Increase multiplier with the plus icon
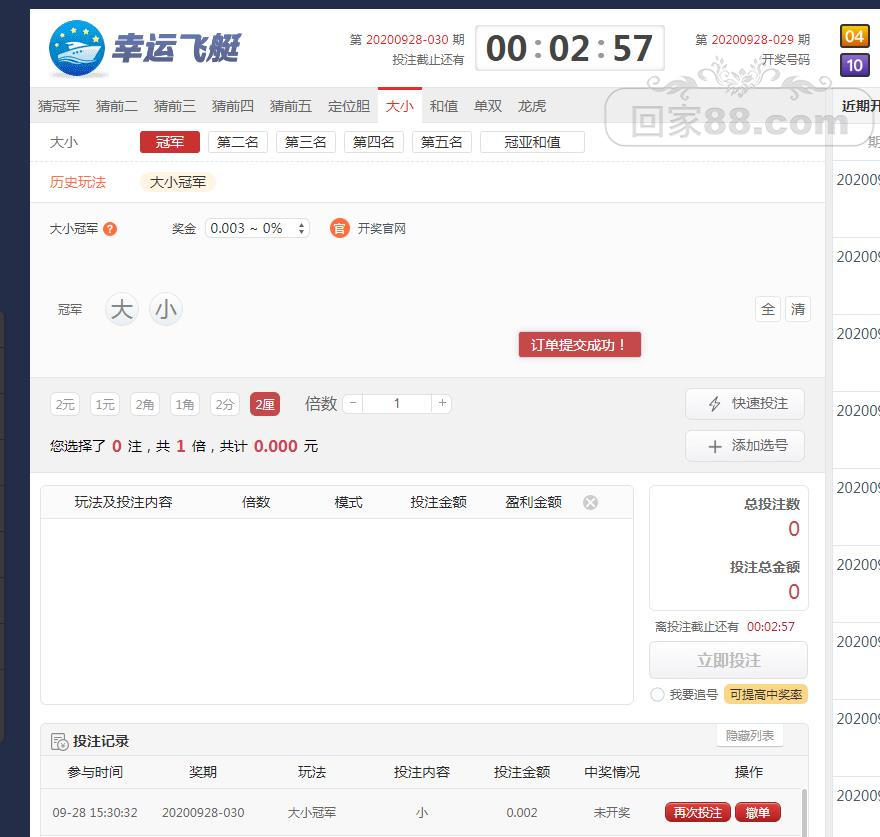880x837 pixels. pyautogui.click(x=442, y=404)
